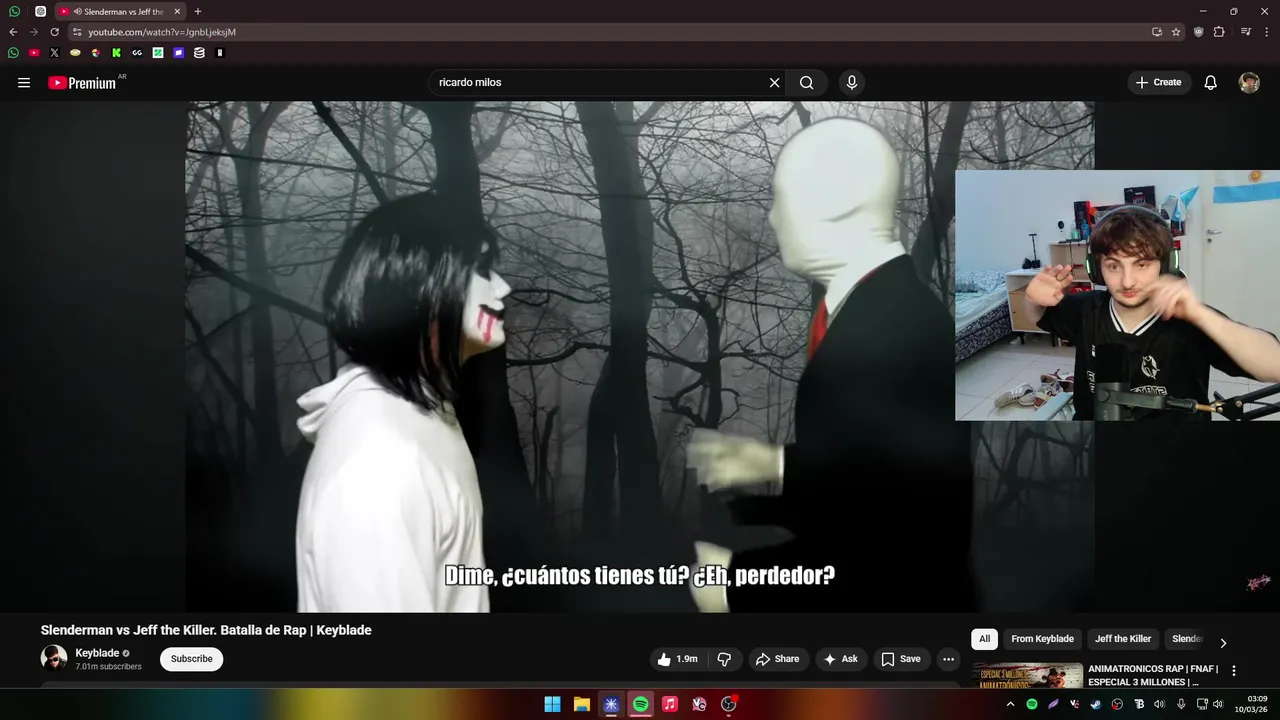Like the video with 1.9m likes
This screenshot has width=1280, height=720.
[677, 659]
